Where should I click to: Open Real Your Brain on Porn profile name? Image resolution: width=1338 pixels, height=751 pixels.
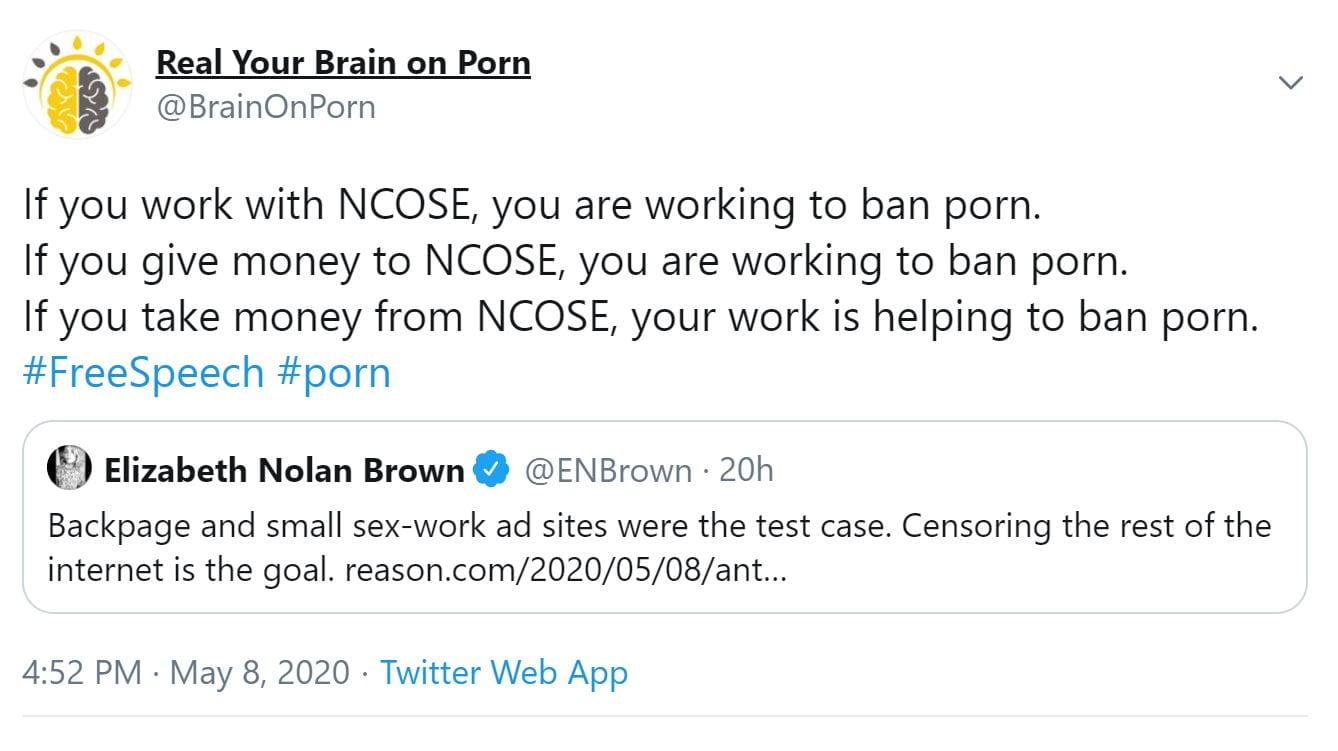[343, 63]
